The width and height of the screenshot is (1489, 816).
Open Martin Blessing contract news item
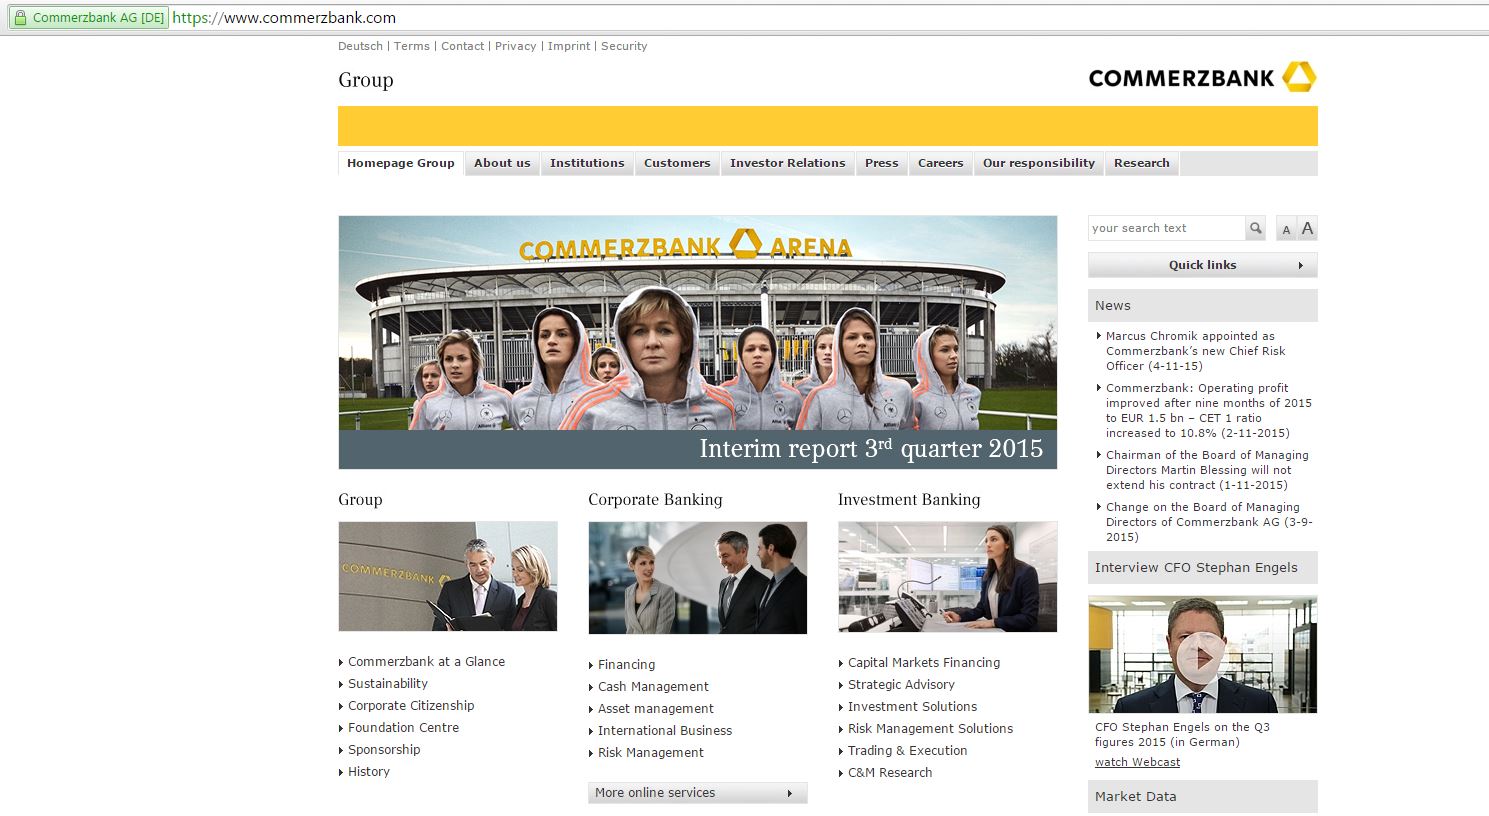[1207, 470]
